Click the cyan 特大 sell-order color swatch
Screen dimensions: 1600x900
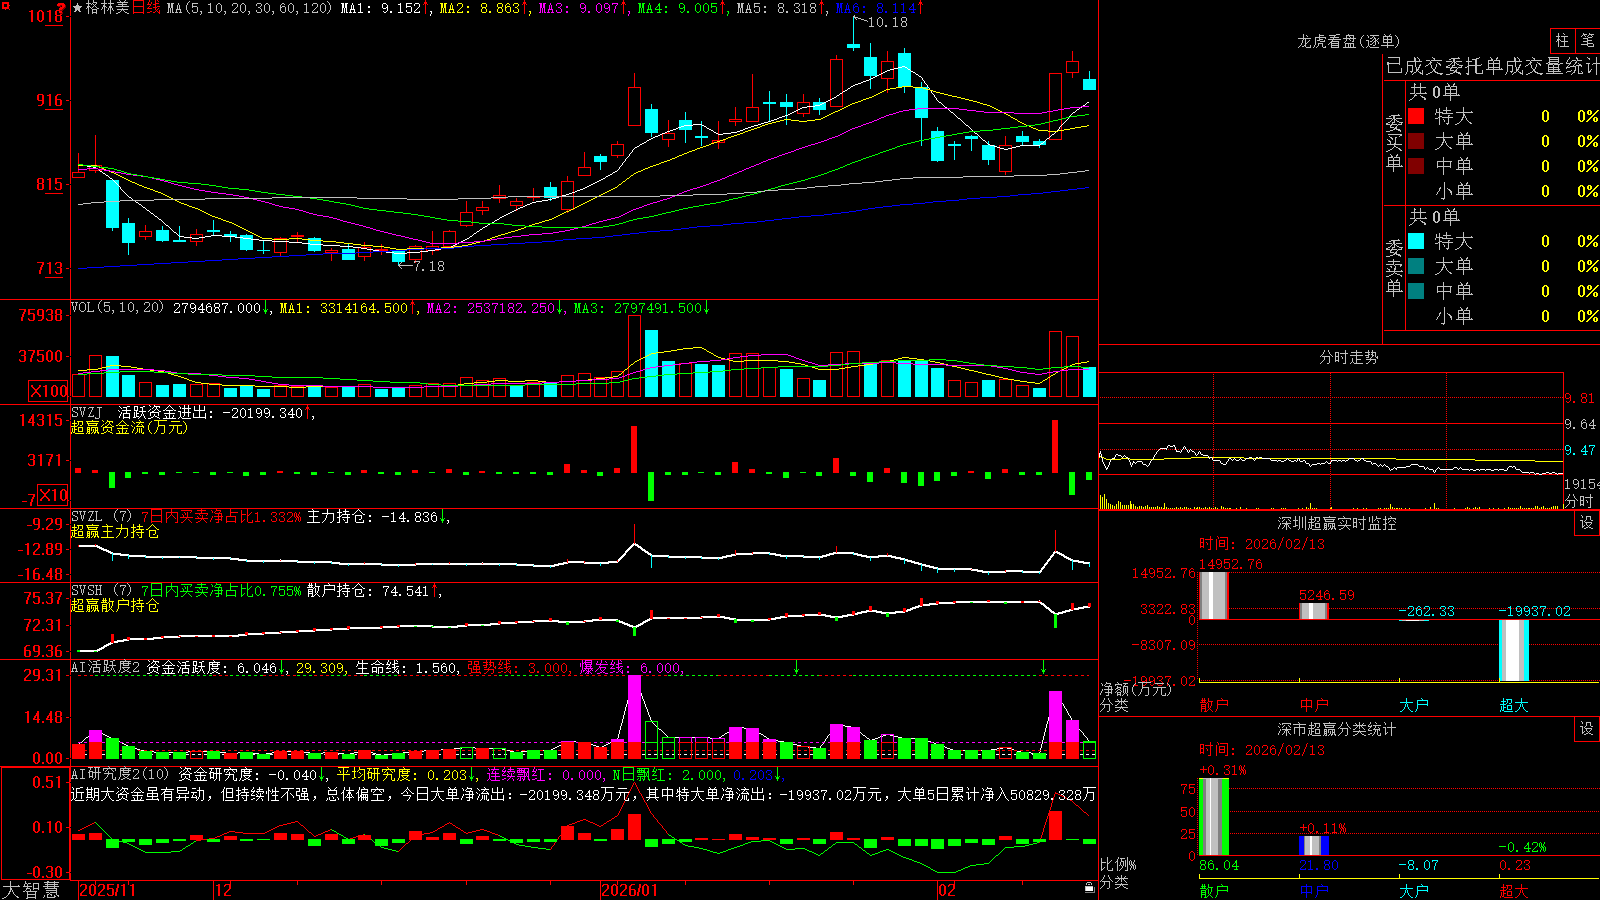[x=1416, y=241]
